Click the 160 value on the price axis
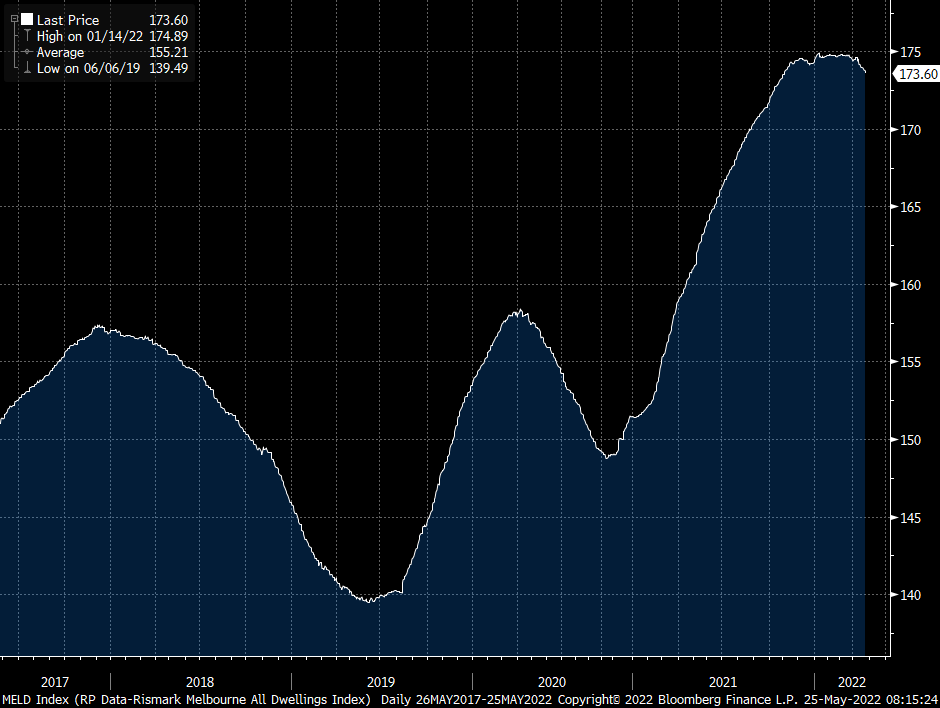 [x=909, y=284]
